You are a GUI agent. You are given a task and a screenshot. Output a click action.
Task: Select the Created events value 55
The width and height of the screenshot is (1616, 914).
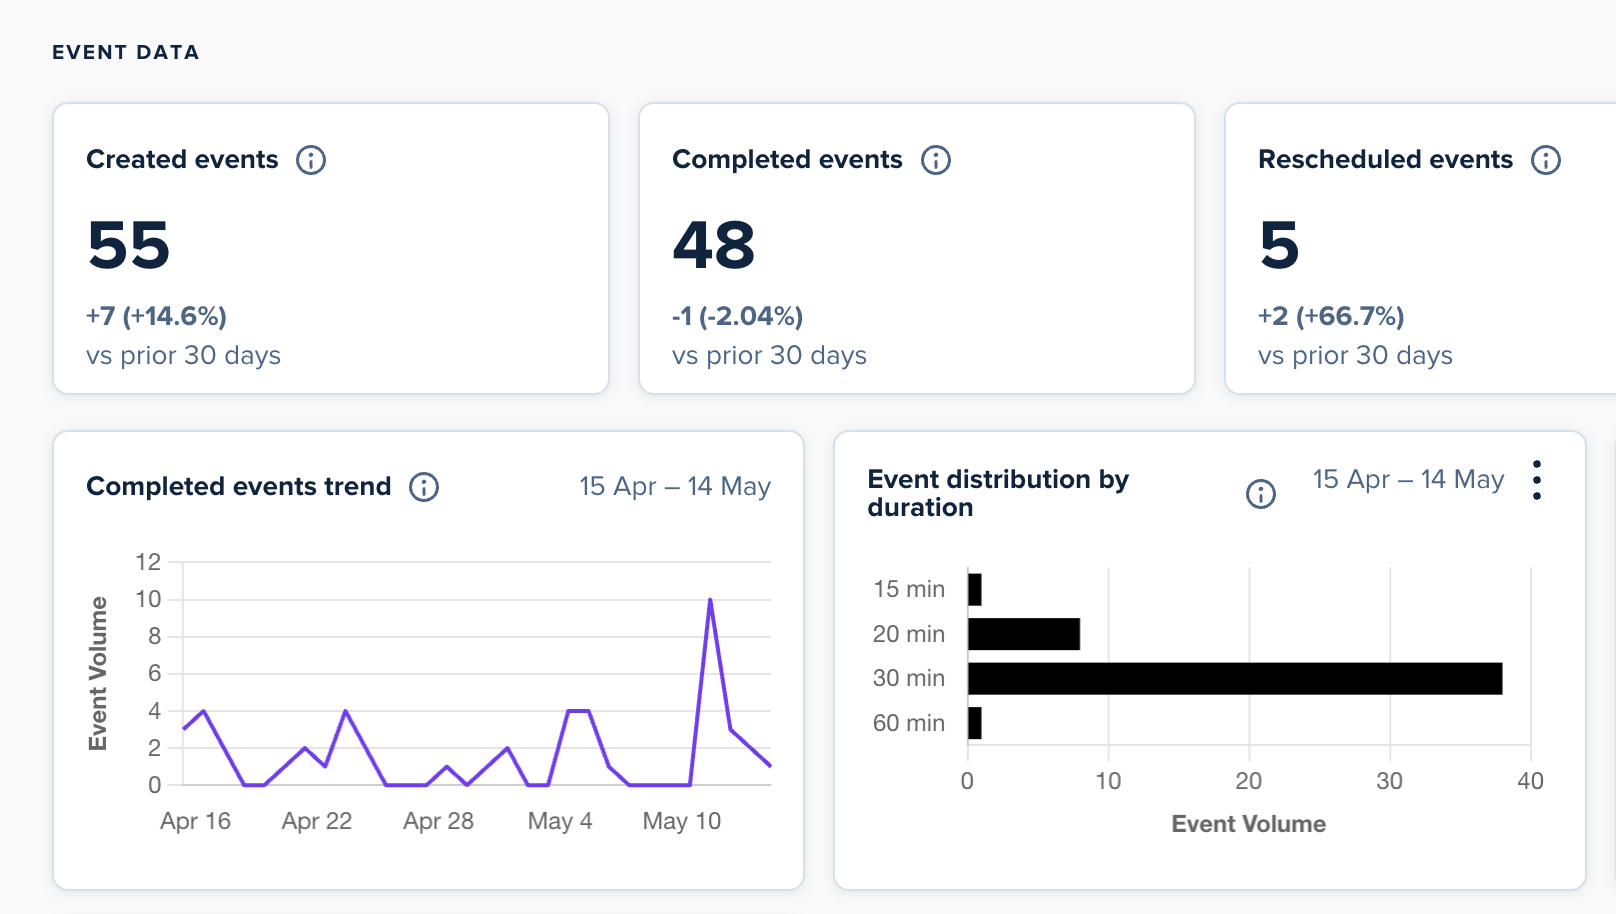(129, 245)
